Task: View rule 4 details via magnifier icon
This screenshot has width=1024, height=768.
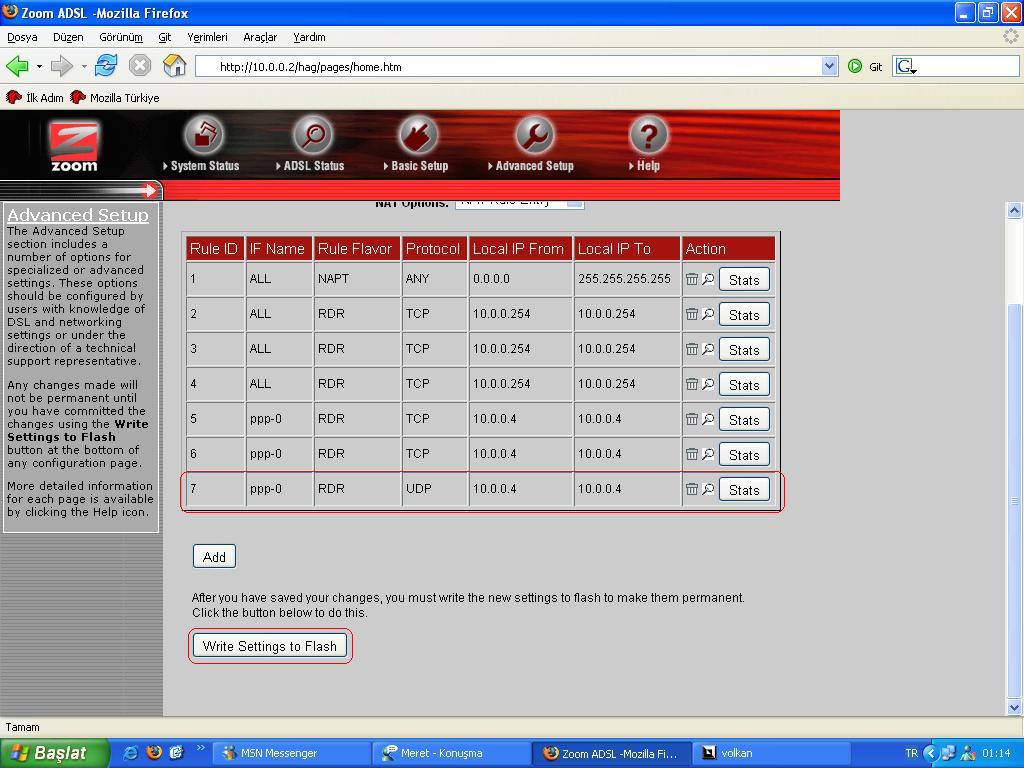Action: point(708,384)
